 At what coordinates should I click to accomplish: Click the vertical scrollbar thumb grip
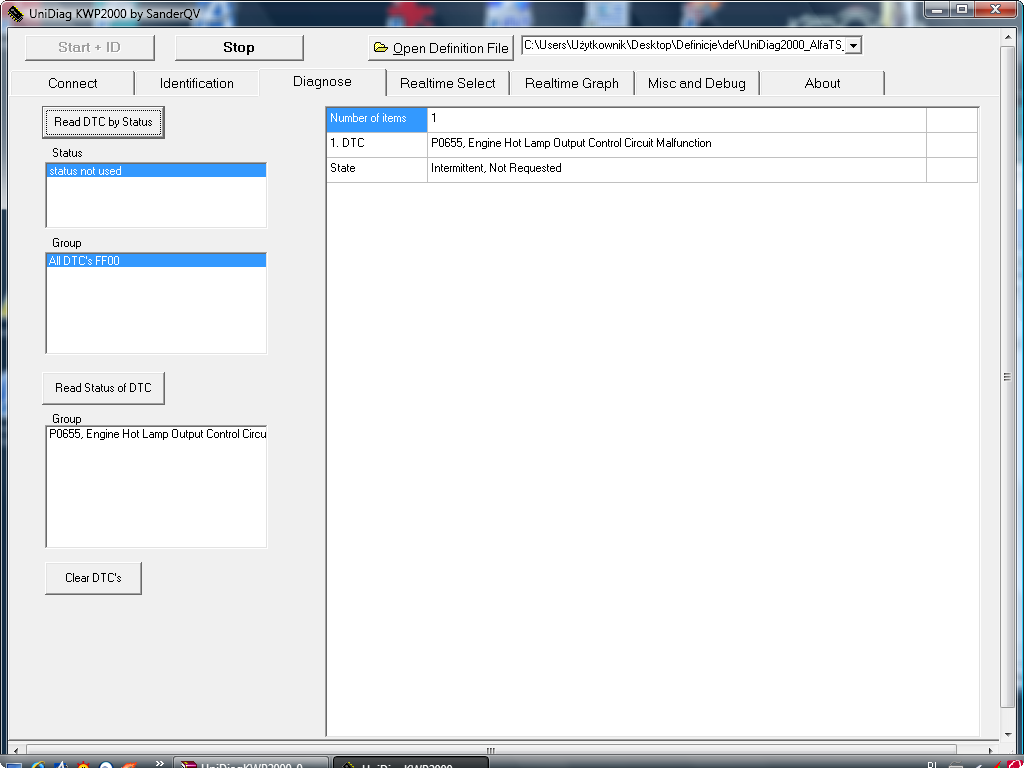click(x=1008, y=376)
